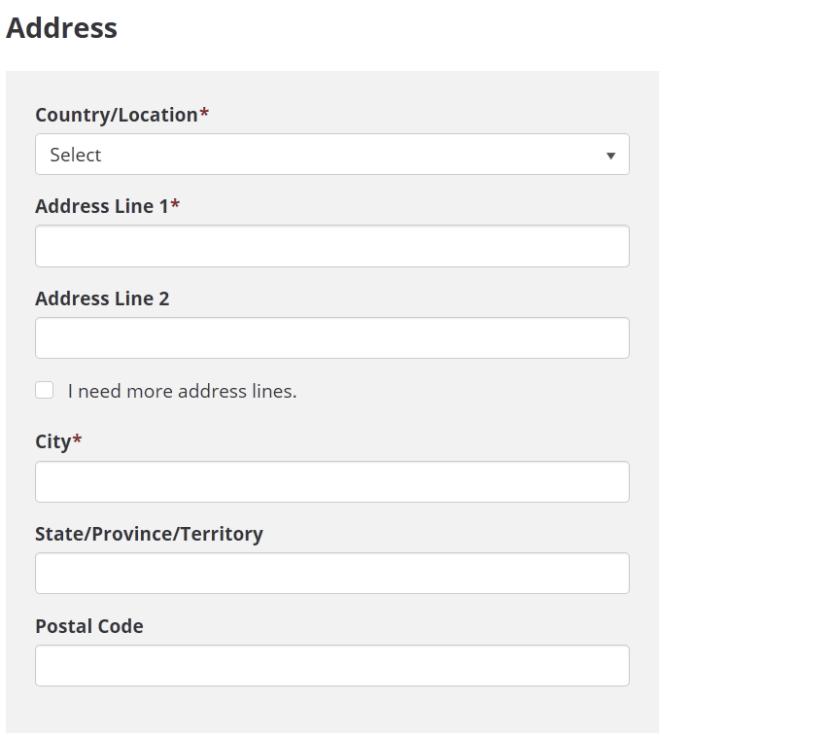Image resolution: width=831 pixels, height=737 pixels.
Task: Focus the Address Line 1 text field
Action: point(332,246)
